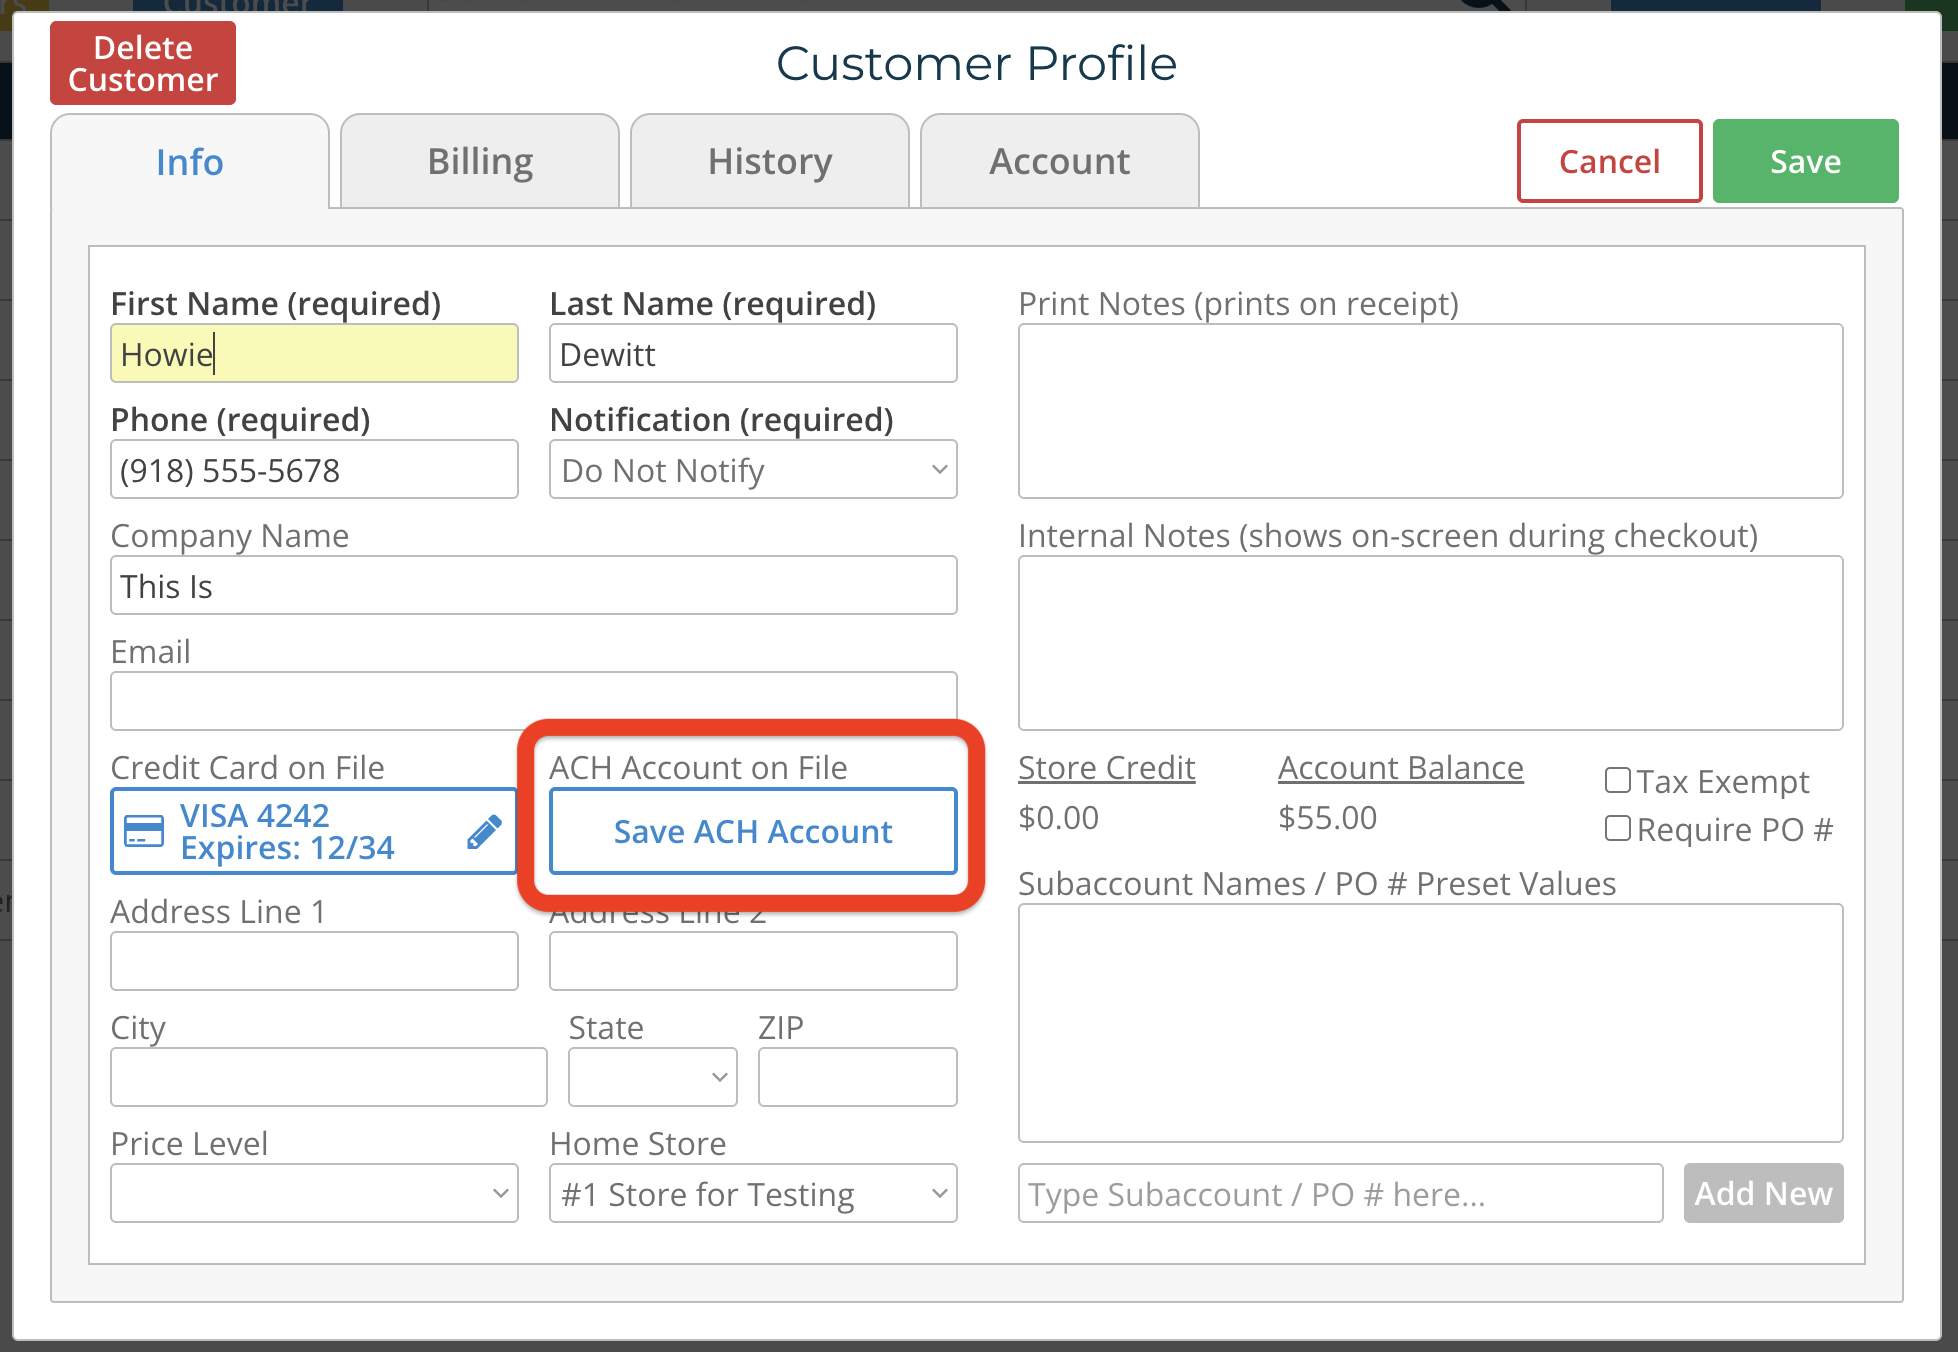Click the credit card icon beside VISA 4242
1958x1352 pixels.
[x=143, y=831]
